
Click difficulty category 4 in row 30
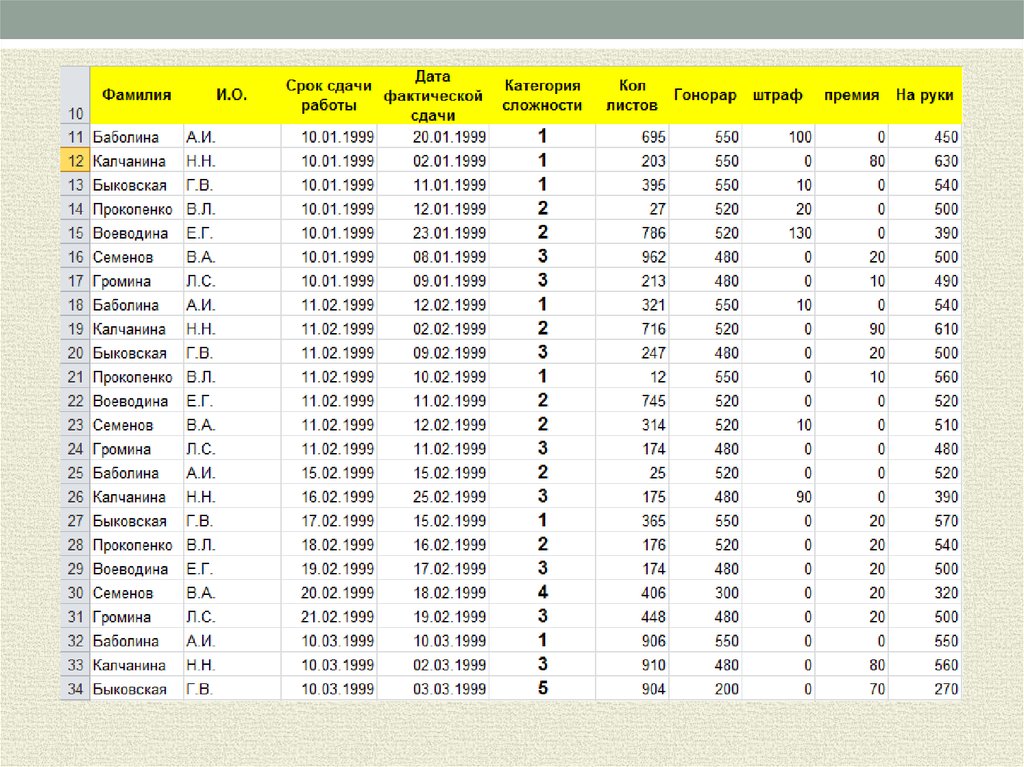[x=542, y=593]
